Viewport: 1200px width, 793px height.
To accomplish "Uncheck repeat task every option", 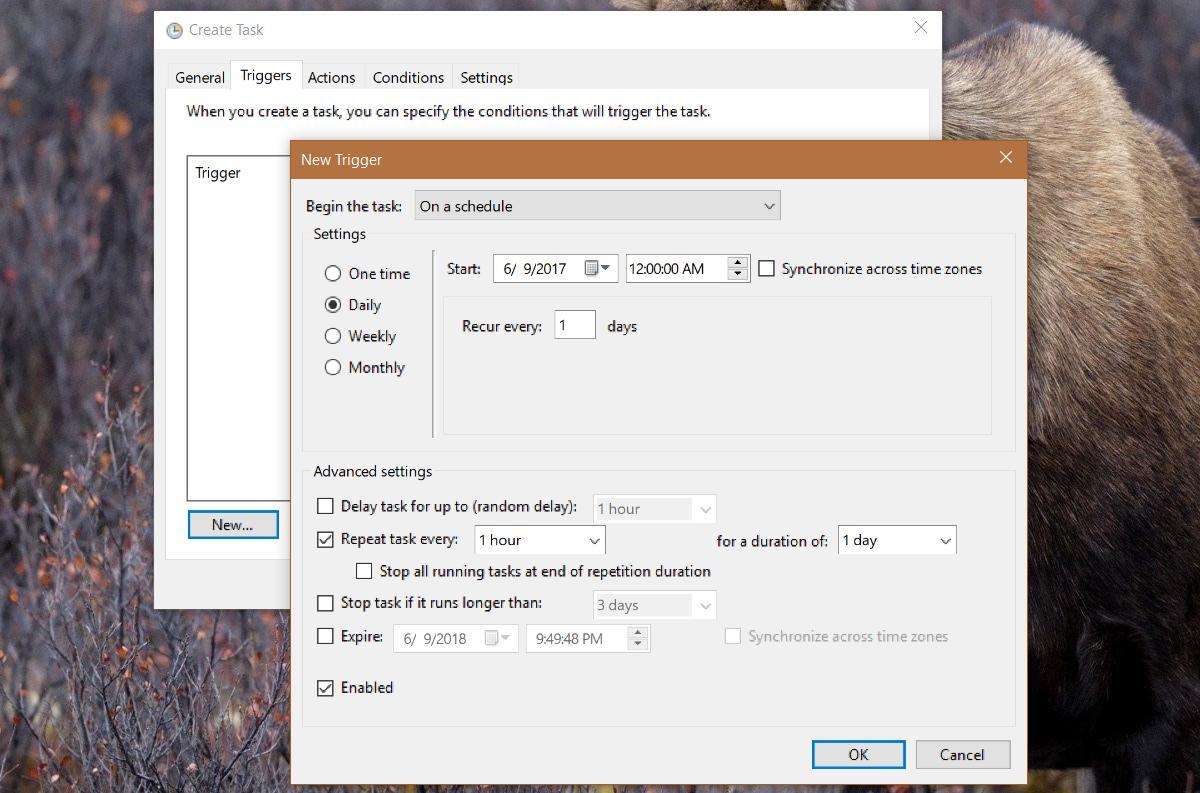I will pos(325,538).
